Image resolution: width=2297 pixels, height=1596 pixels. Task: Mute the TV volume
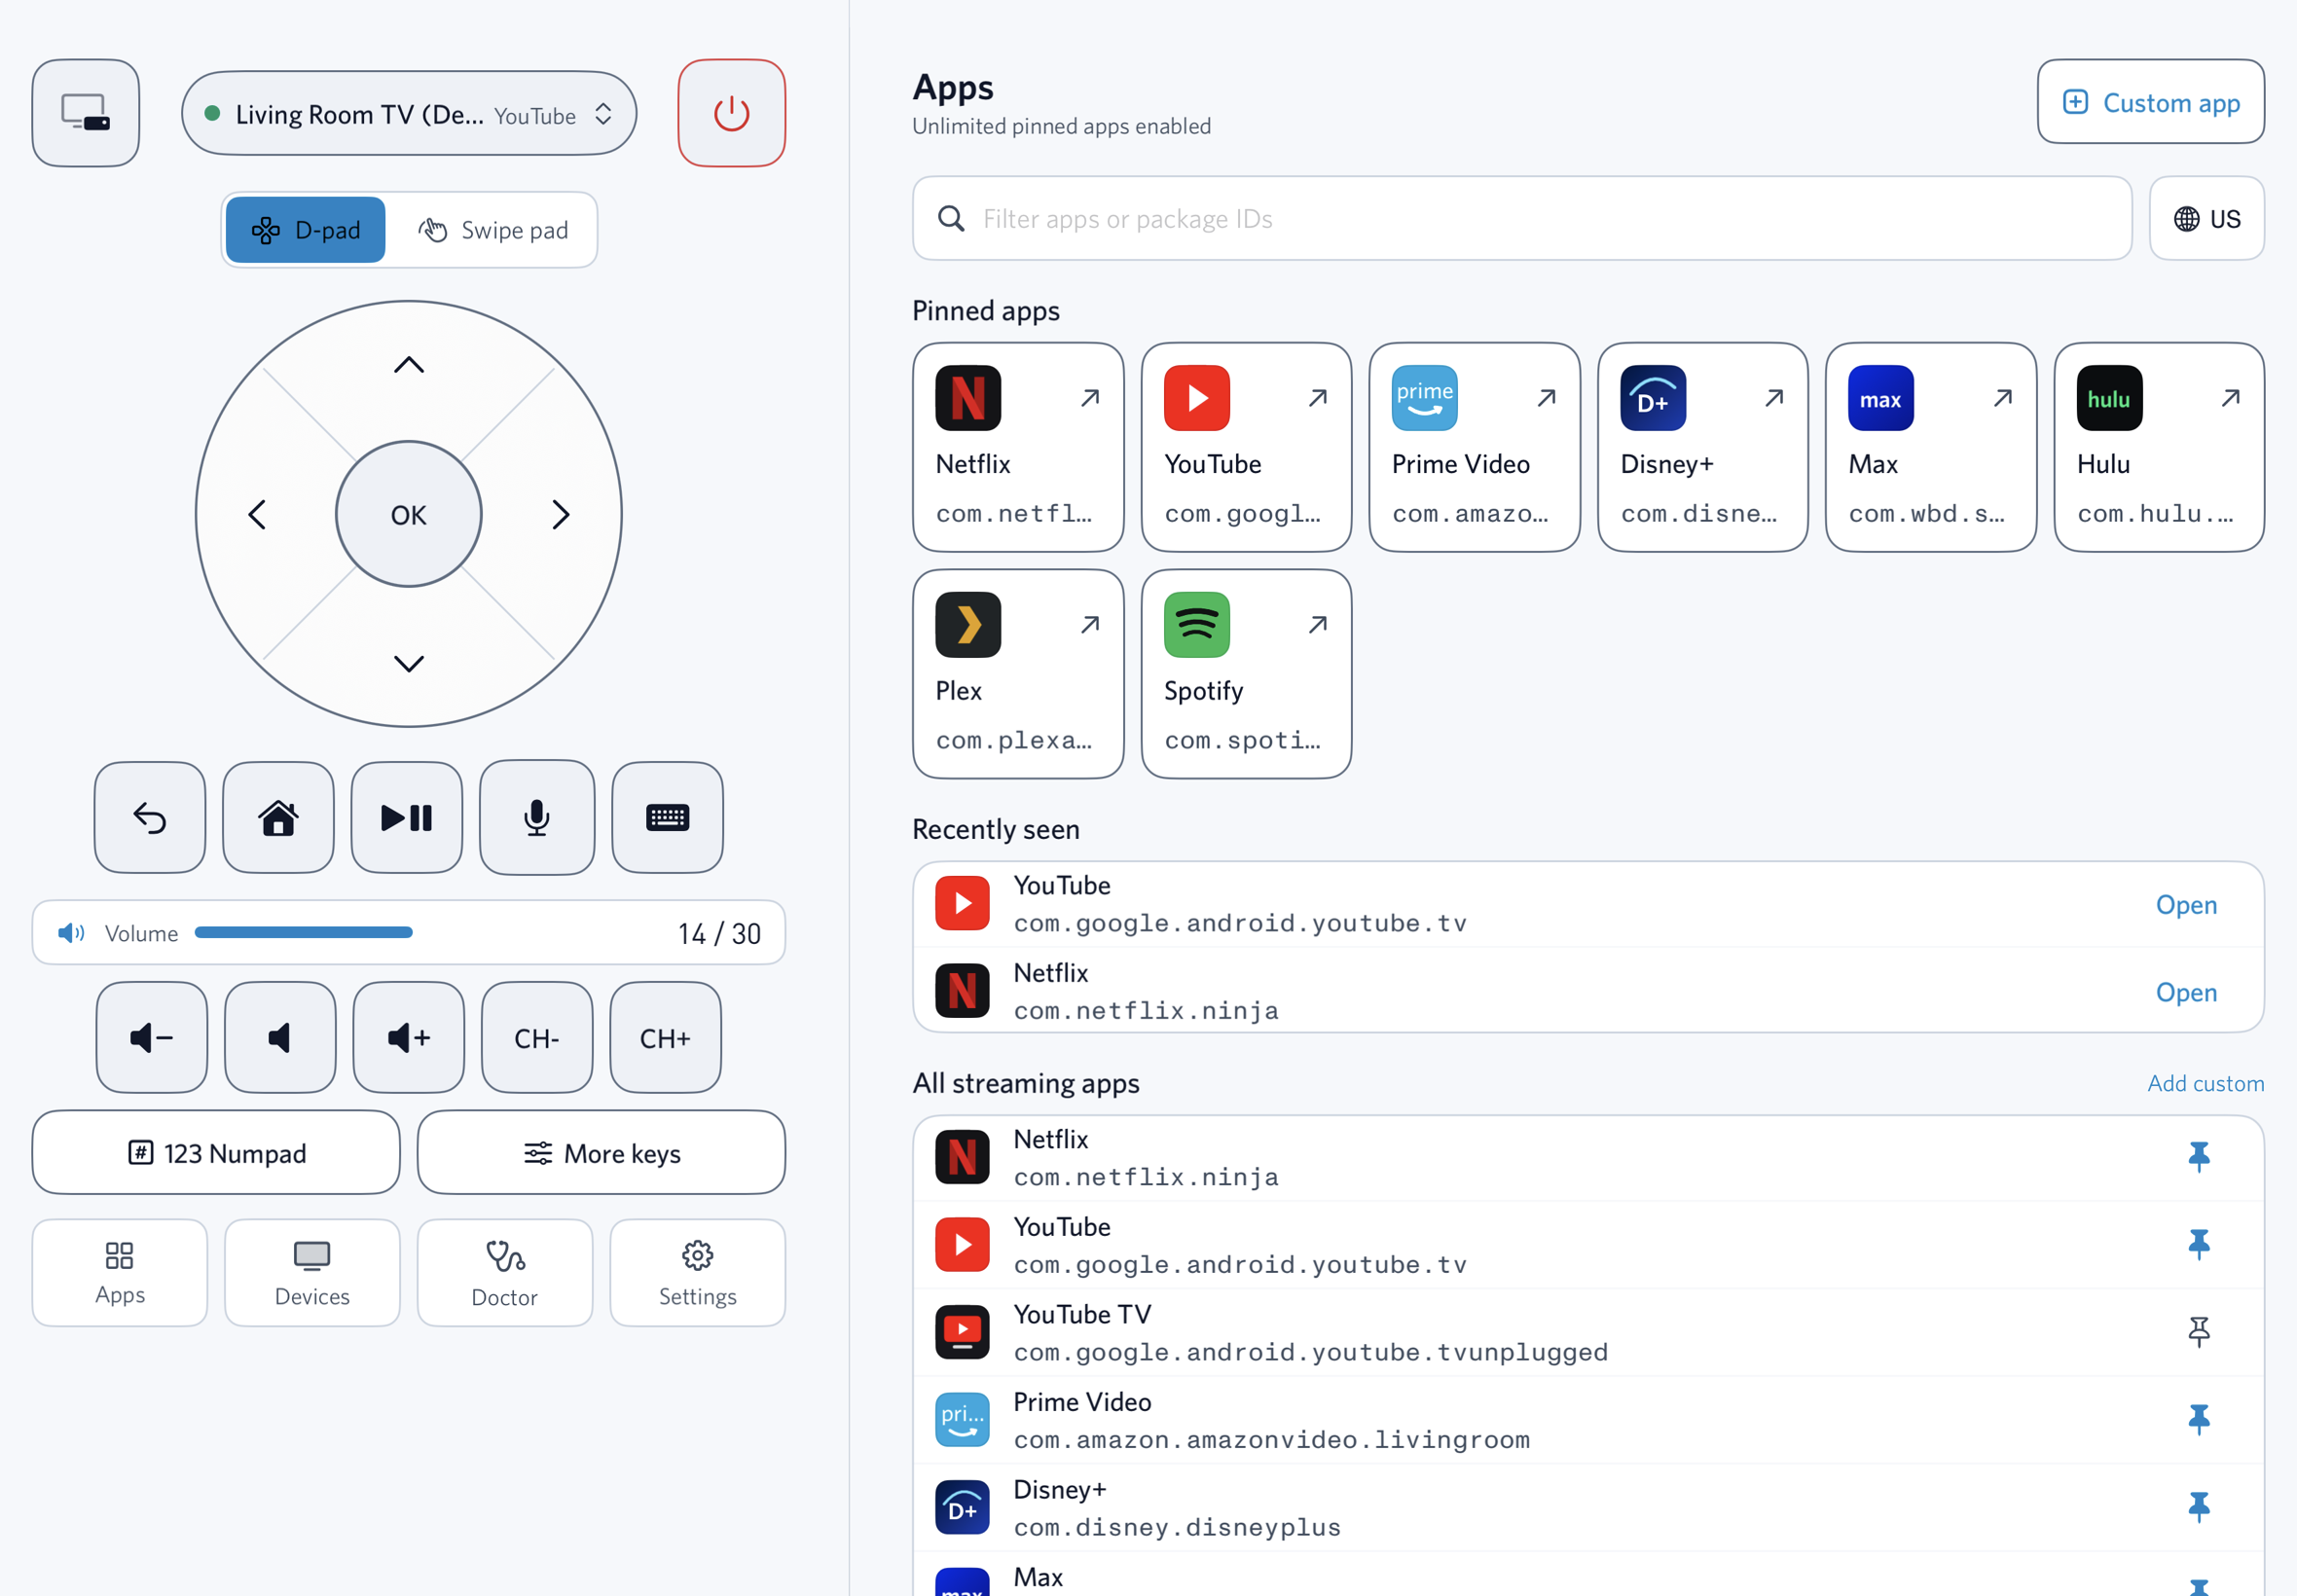pyautogui.click(x=280, y=1037)
